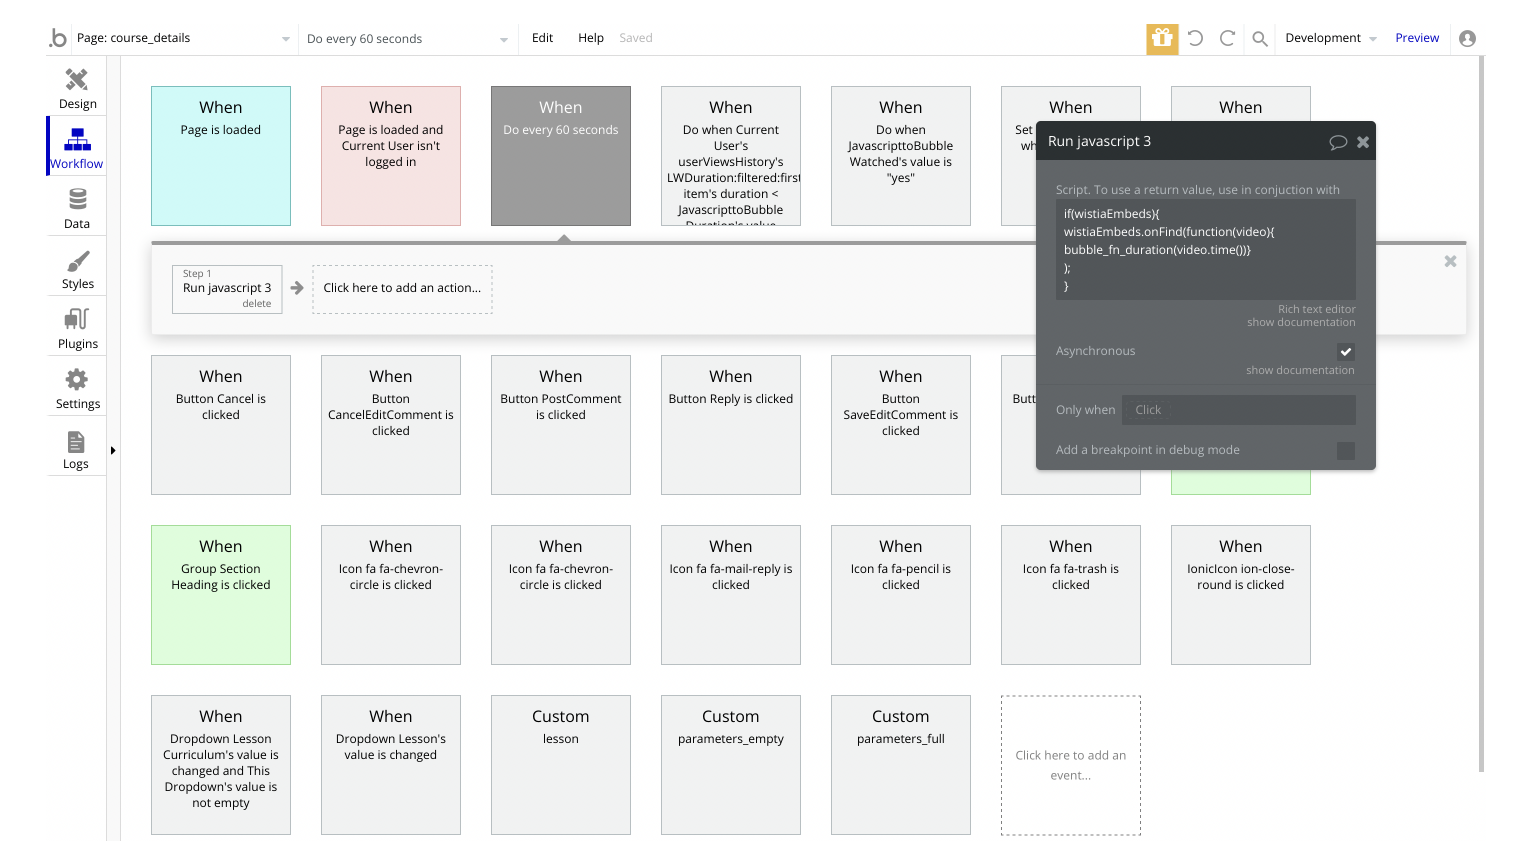The image size is (1538, 852).
Task: Delete the Run javascript 3 step
Action: (257, 304)
